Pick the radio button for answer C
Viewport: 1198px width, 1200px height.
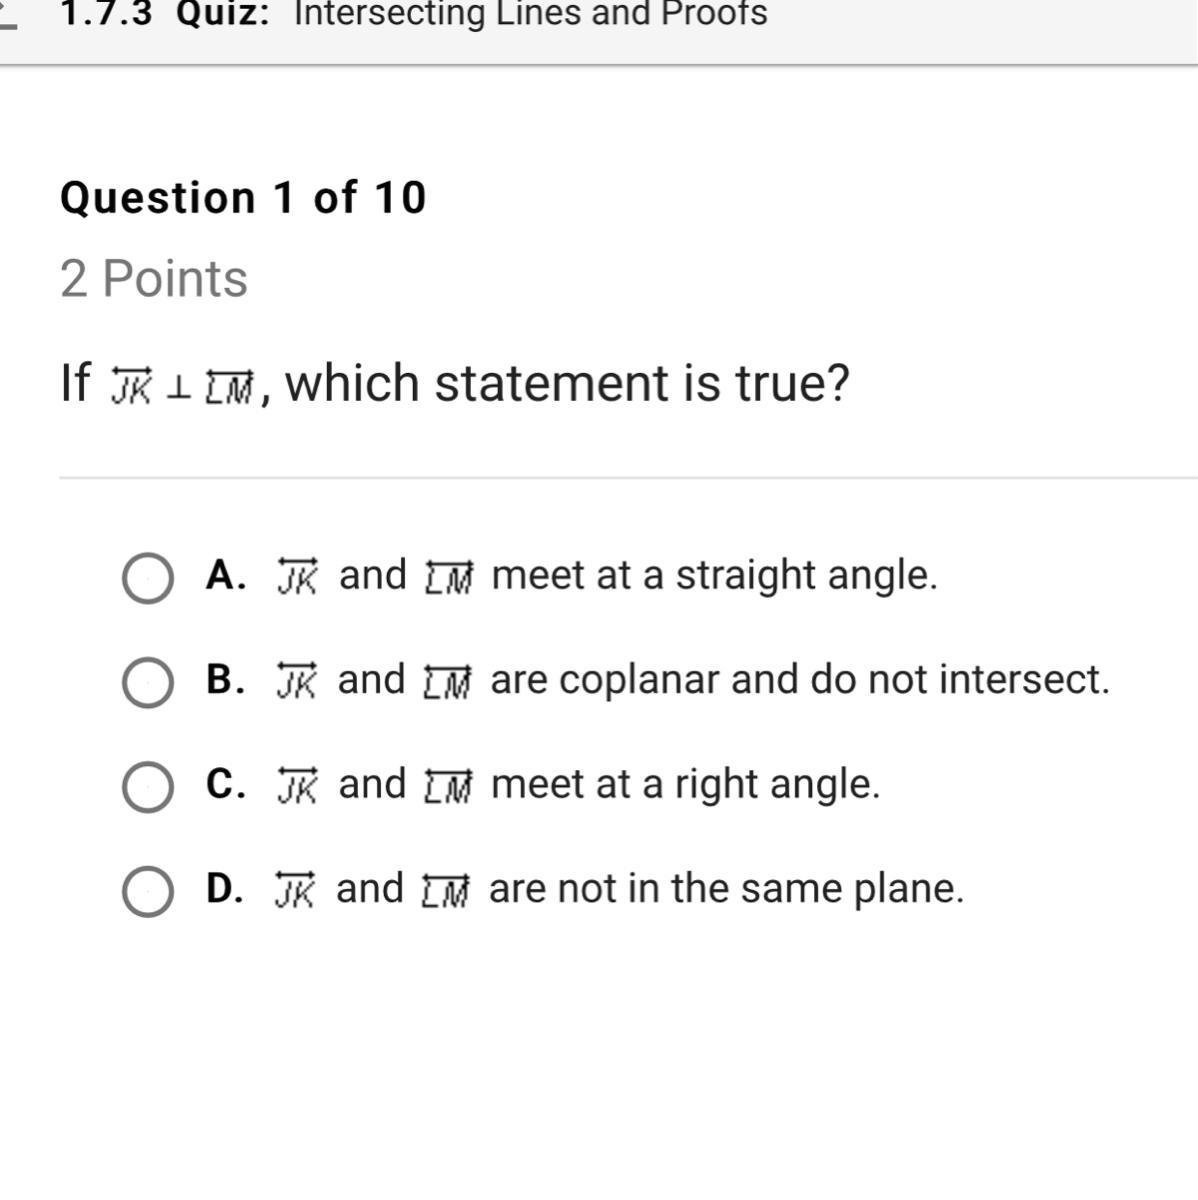click(x=147, y=786)
